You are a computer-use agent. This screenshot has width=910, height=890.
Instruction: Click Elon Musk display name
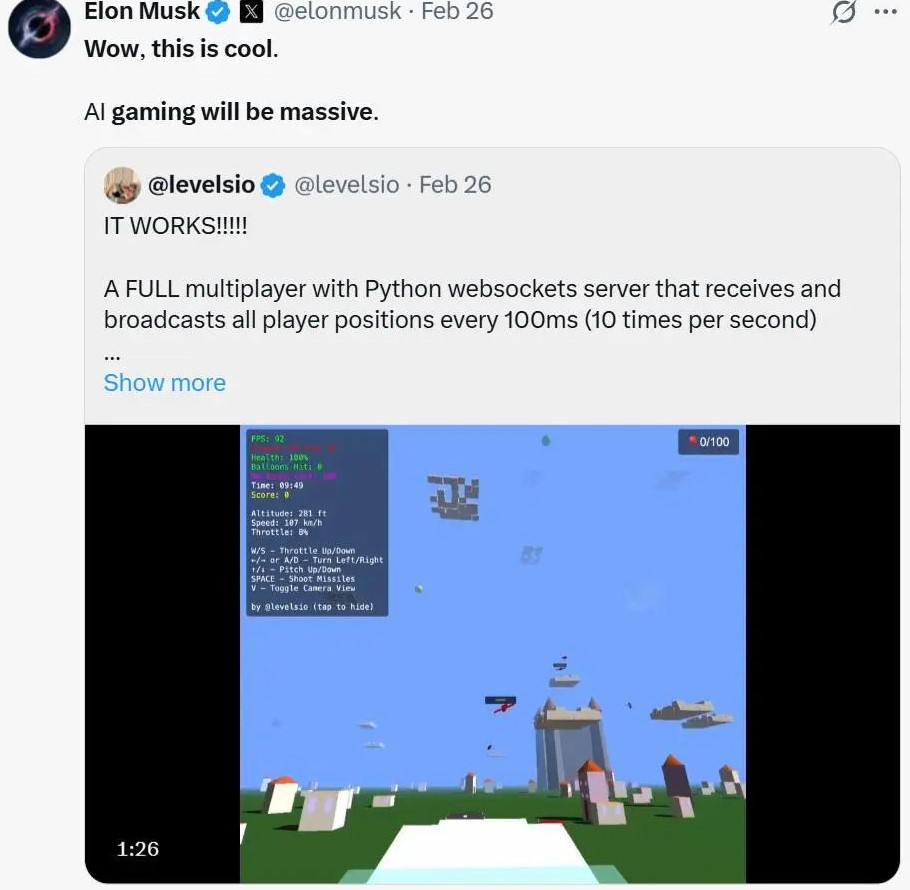point(142,11)
